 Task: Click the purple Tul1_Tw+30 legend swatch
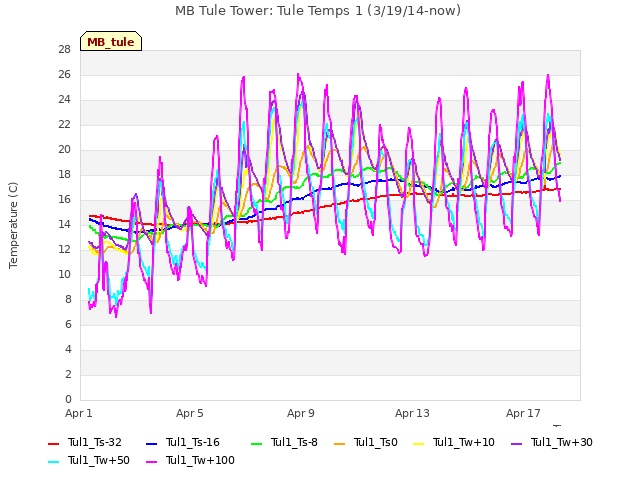(517, 443)
